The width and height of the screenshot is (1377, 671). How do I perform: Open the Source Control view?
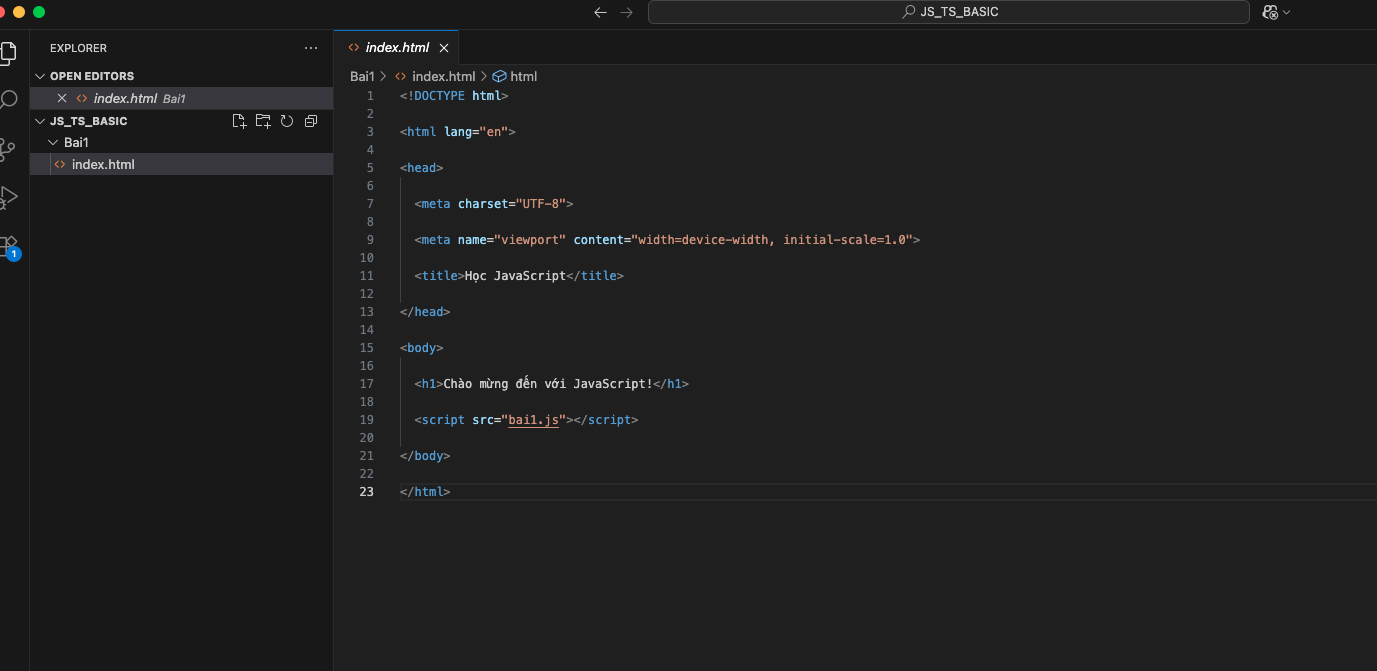point(8,149)
